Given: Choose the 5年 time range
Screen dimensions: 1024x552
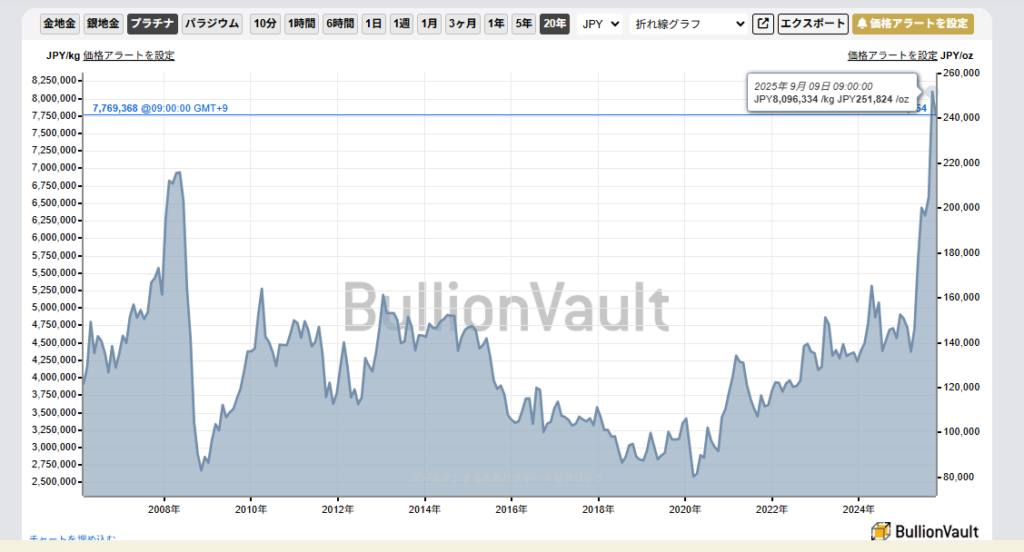Looking at the screenshot, I should click(523, 23).
